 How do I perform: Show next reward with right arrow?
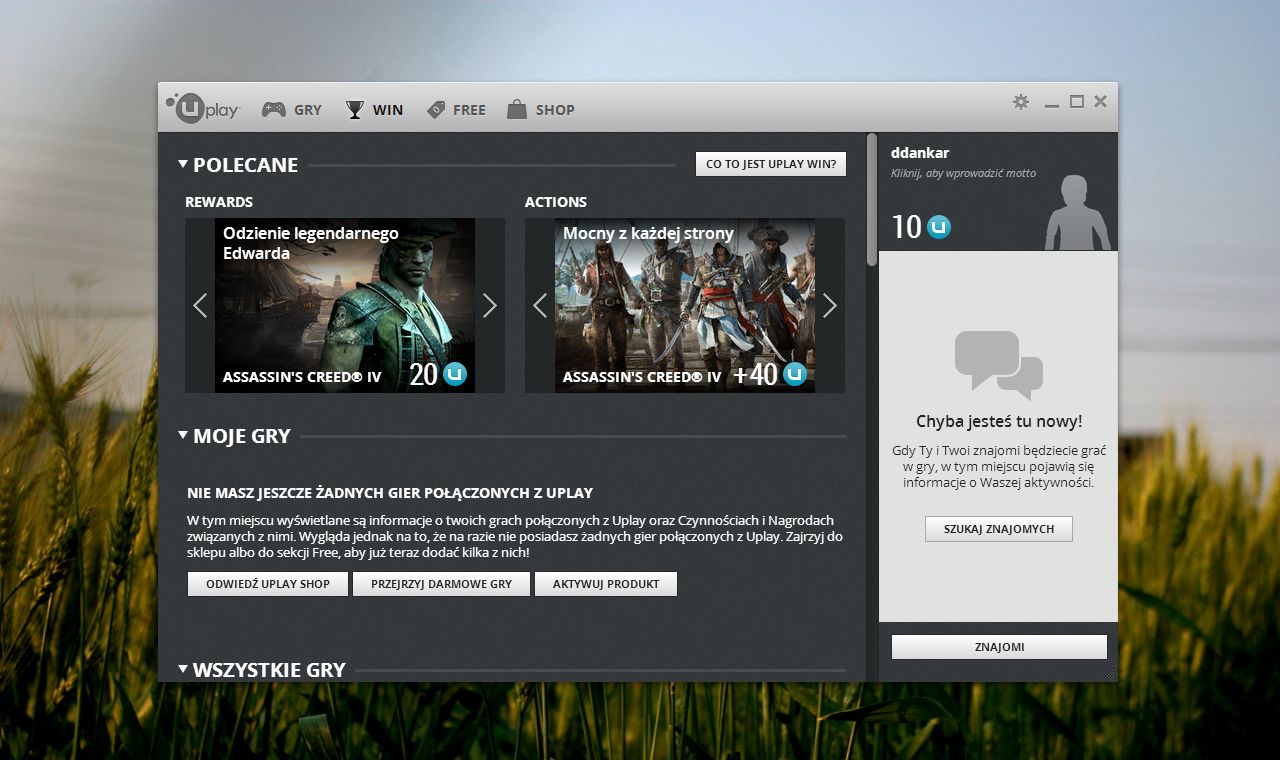490,305
